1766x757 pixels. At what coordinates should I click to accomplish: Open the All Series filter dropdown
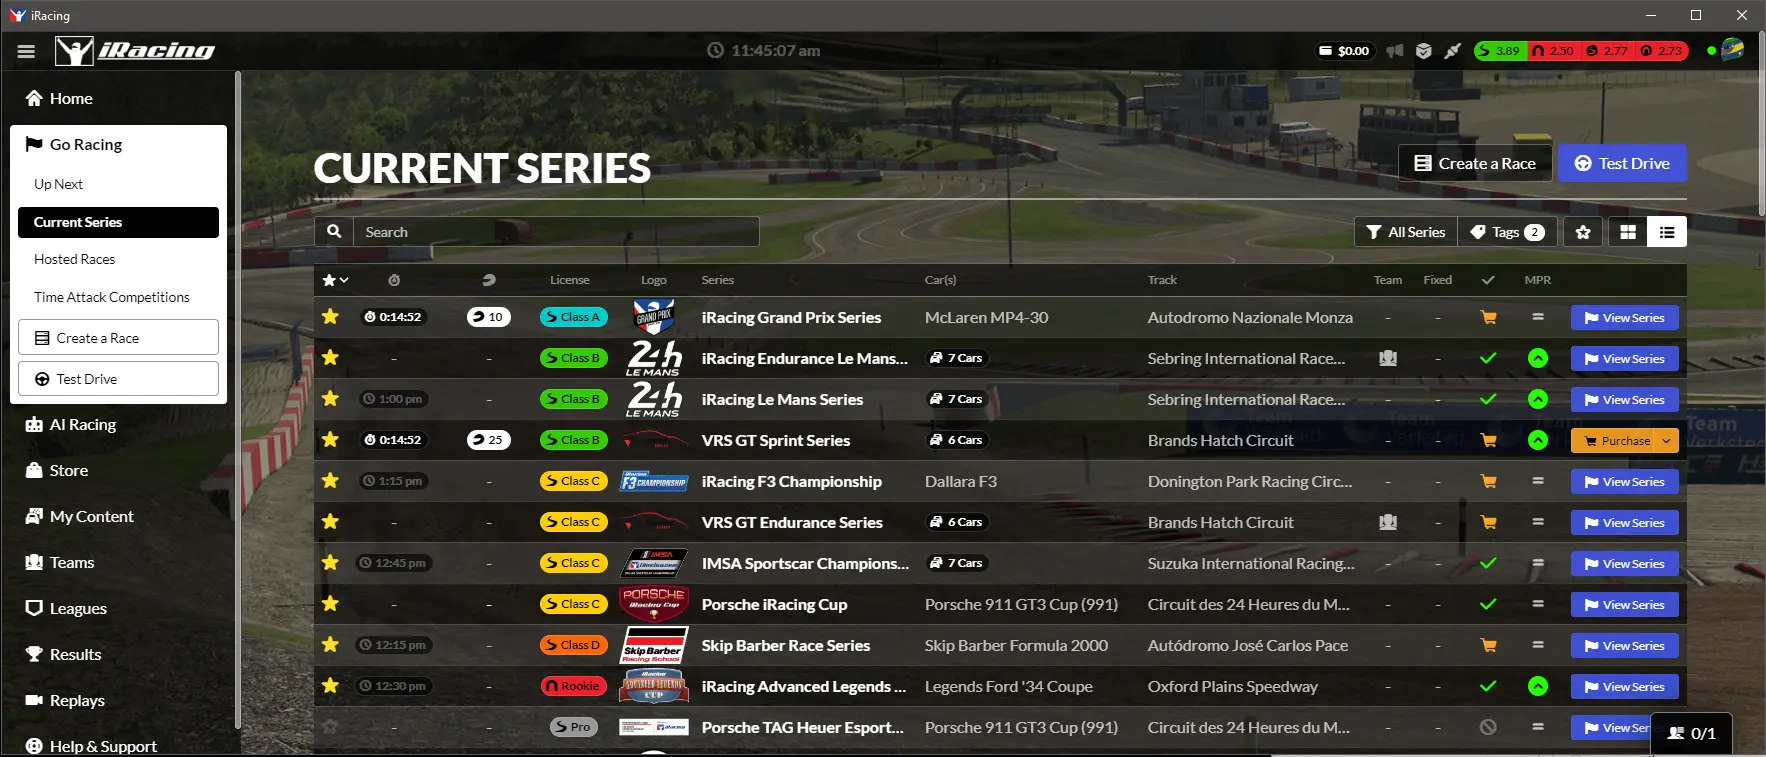pos(1406,232)
